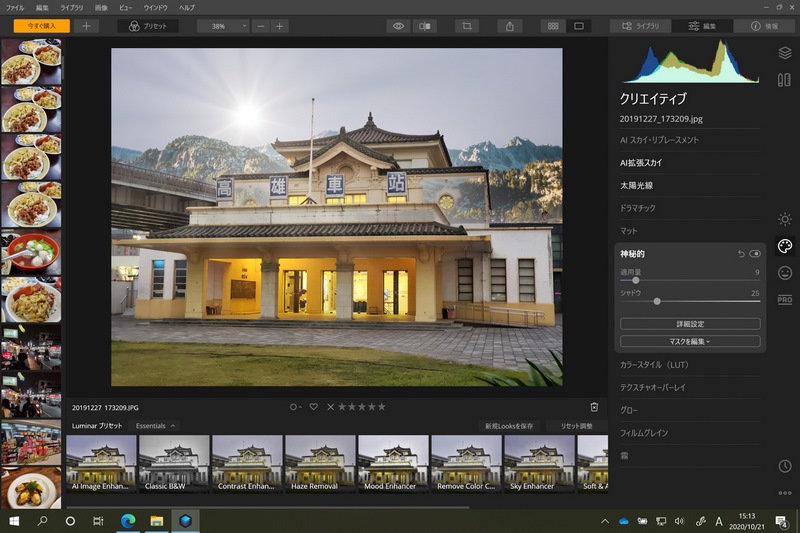Viewport: 800px width, 533px height.
Task: Open the Layers panel icon
Action: click(785, 53)
